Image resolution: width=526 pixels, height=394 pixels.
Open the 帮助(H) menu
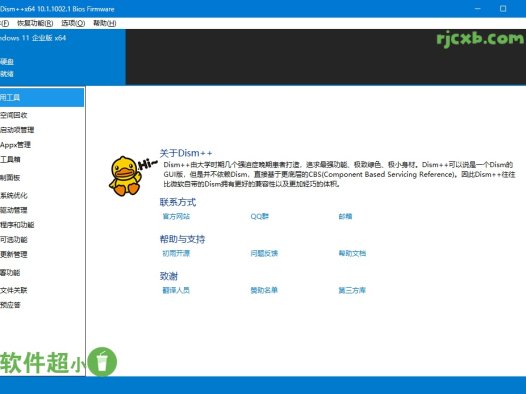coord(105,23)
